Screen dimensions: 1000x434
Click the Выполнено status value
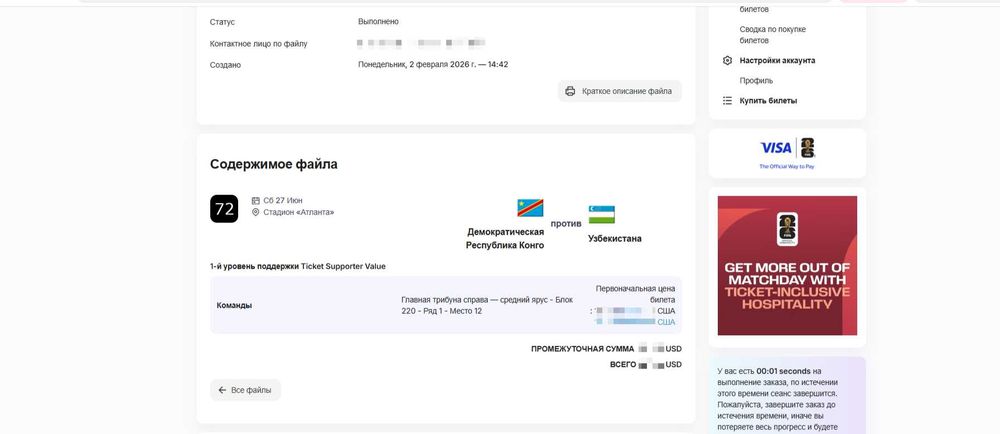tap(378, 22)
